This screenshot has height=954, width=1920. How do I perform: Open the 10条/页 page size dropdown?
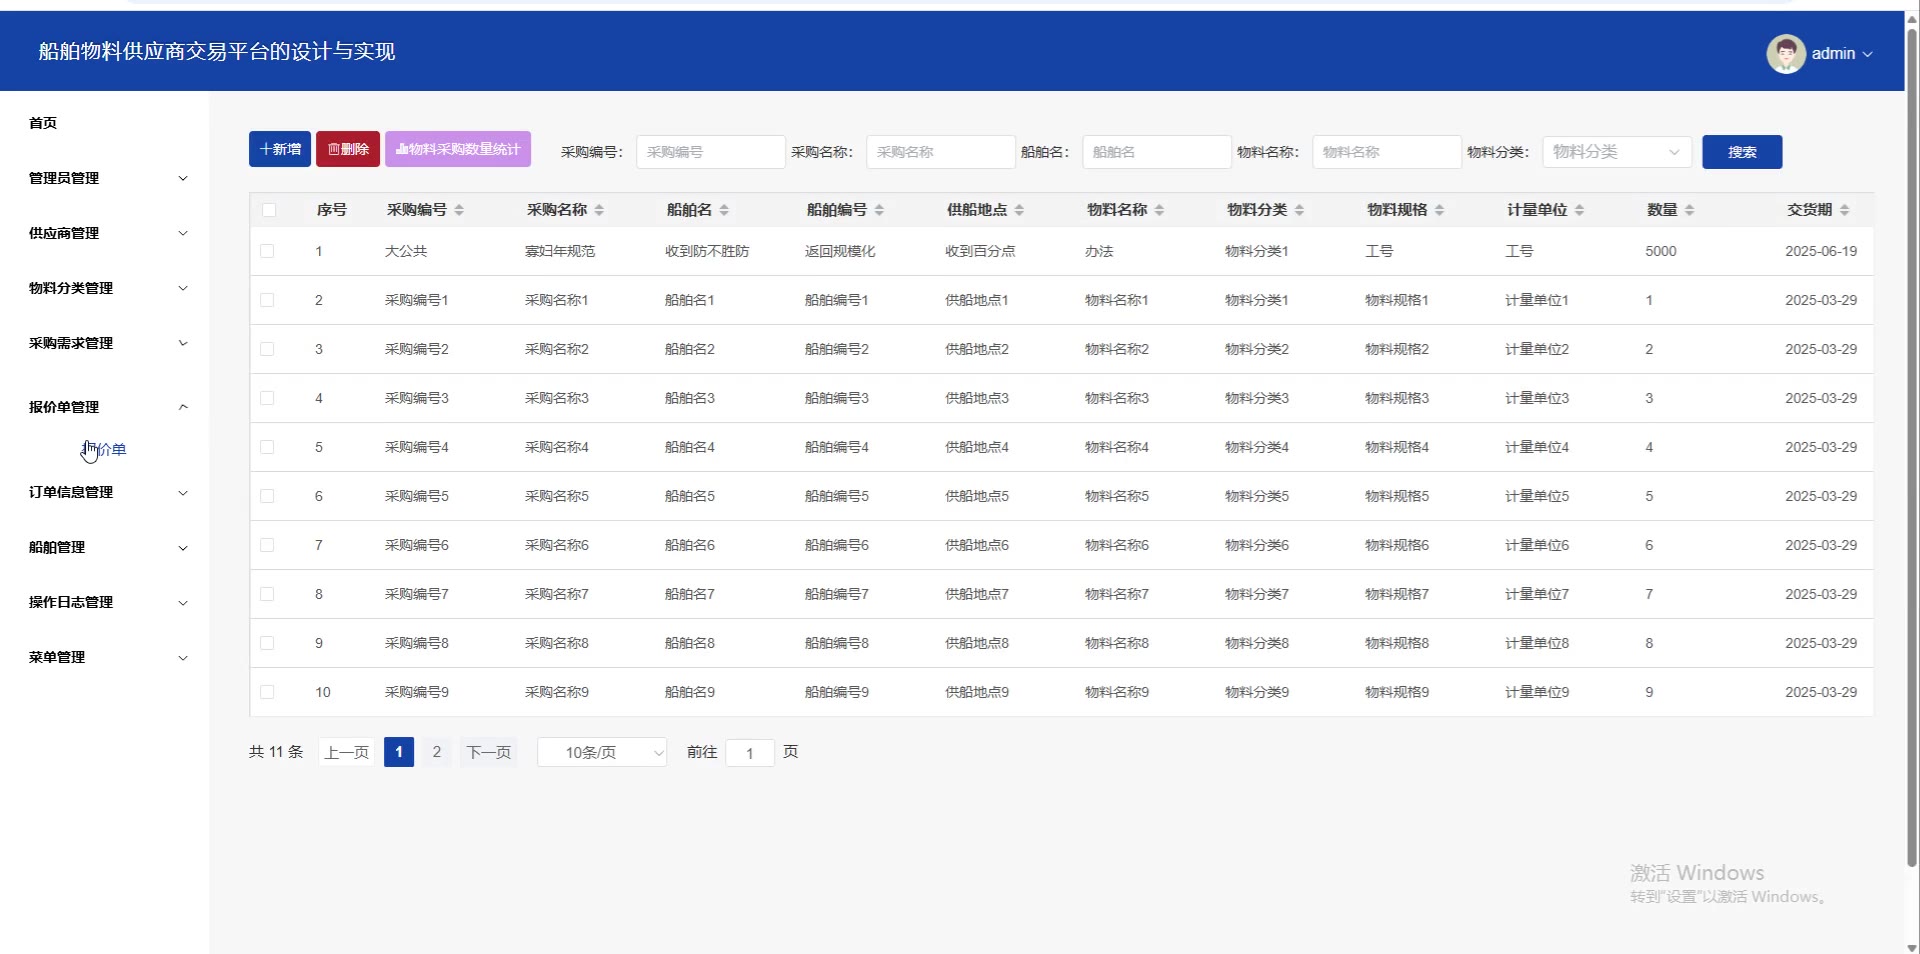pos(602,752)
